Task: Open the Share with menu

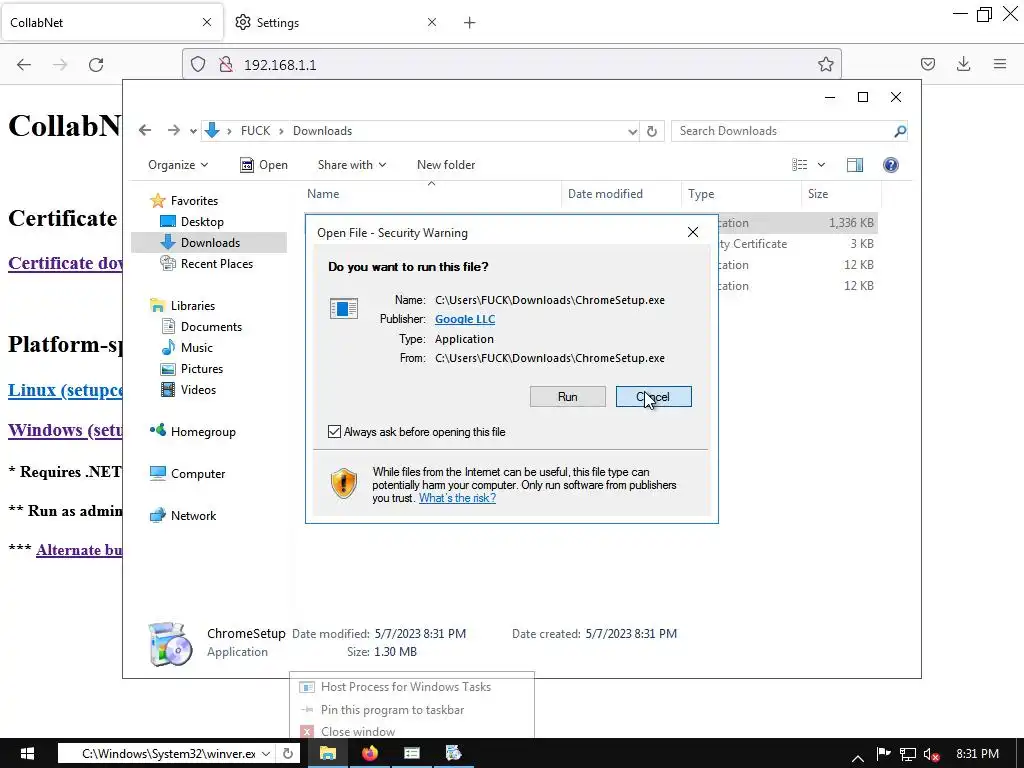Action: click(x=351, y=165)
